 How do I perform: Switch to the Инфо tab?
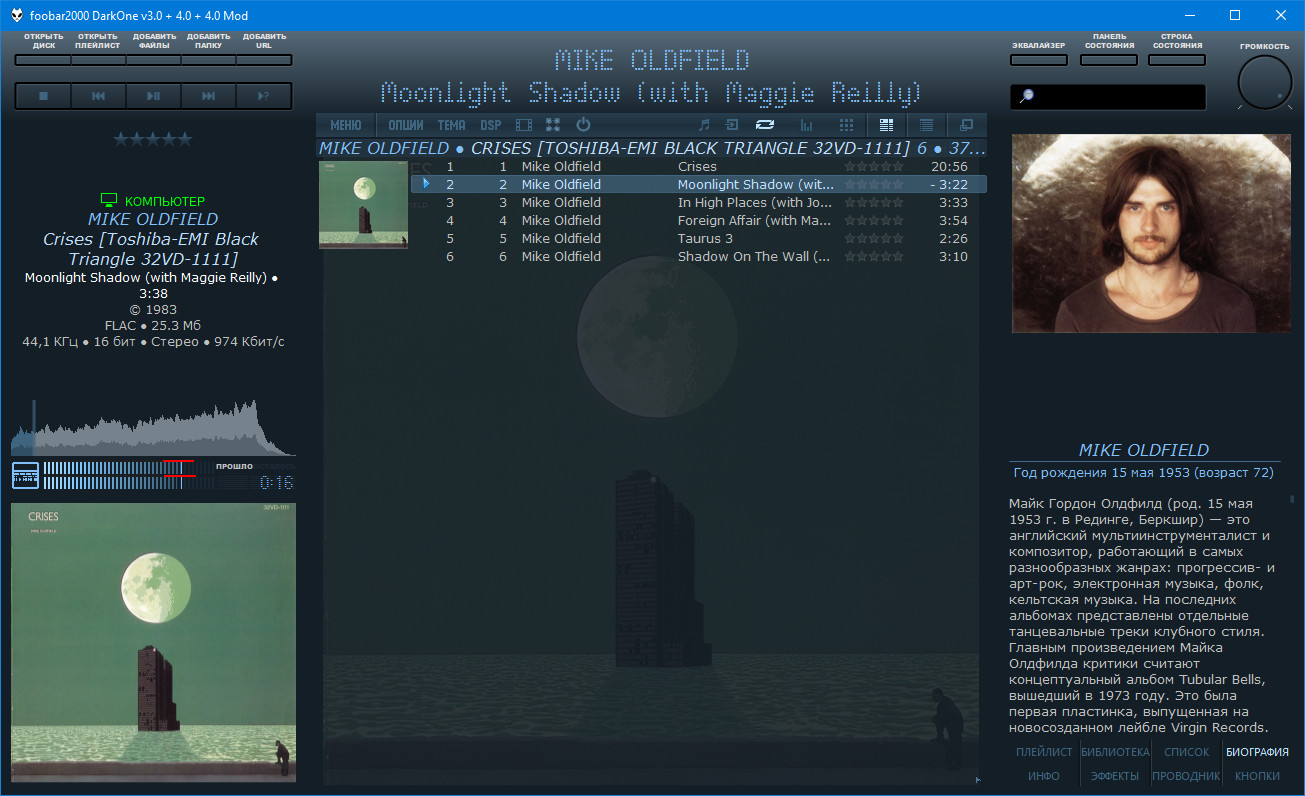[1044, 776]
